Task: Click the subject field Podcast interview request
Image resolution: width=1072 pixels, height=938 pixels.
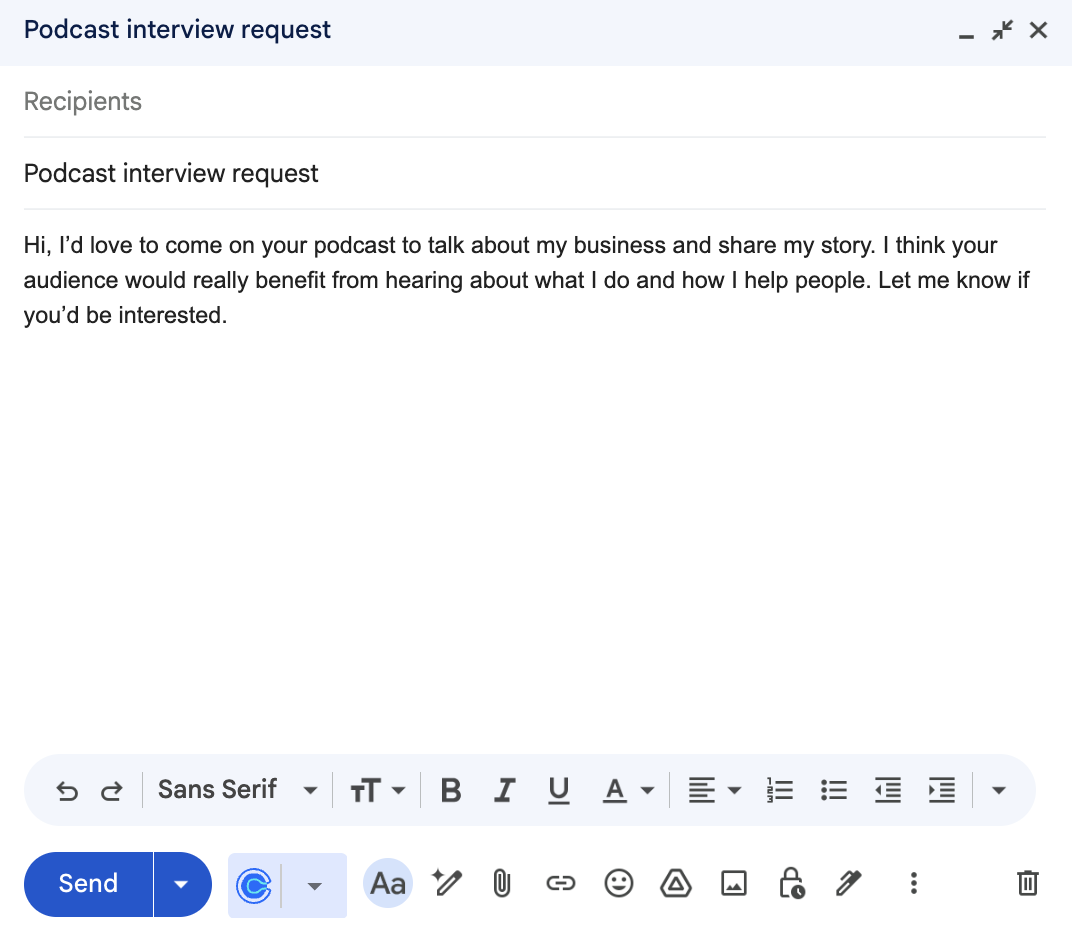Action: [535, 174]
